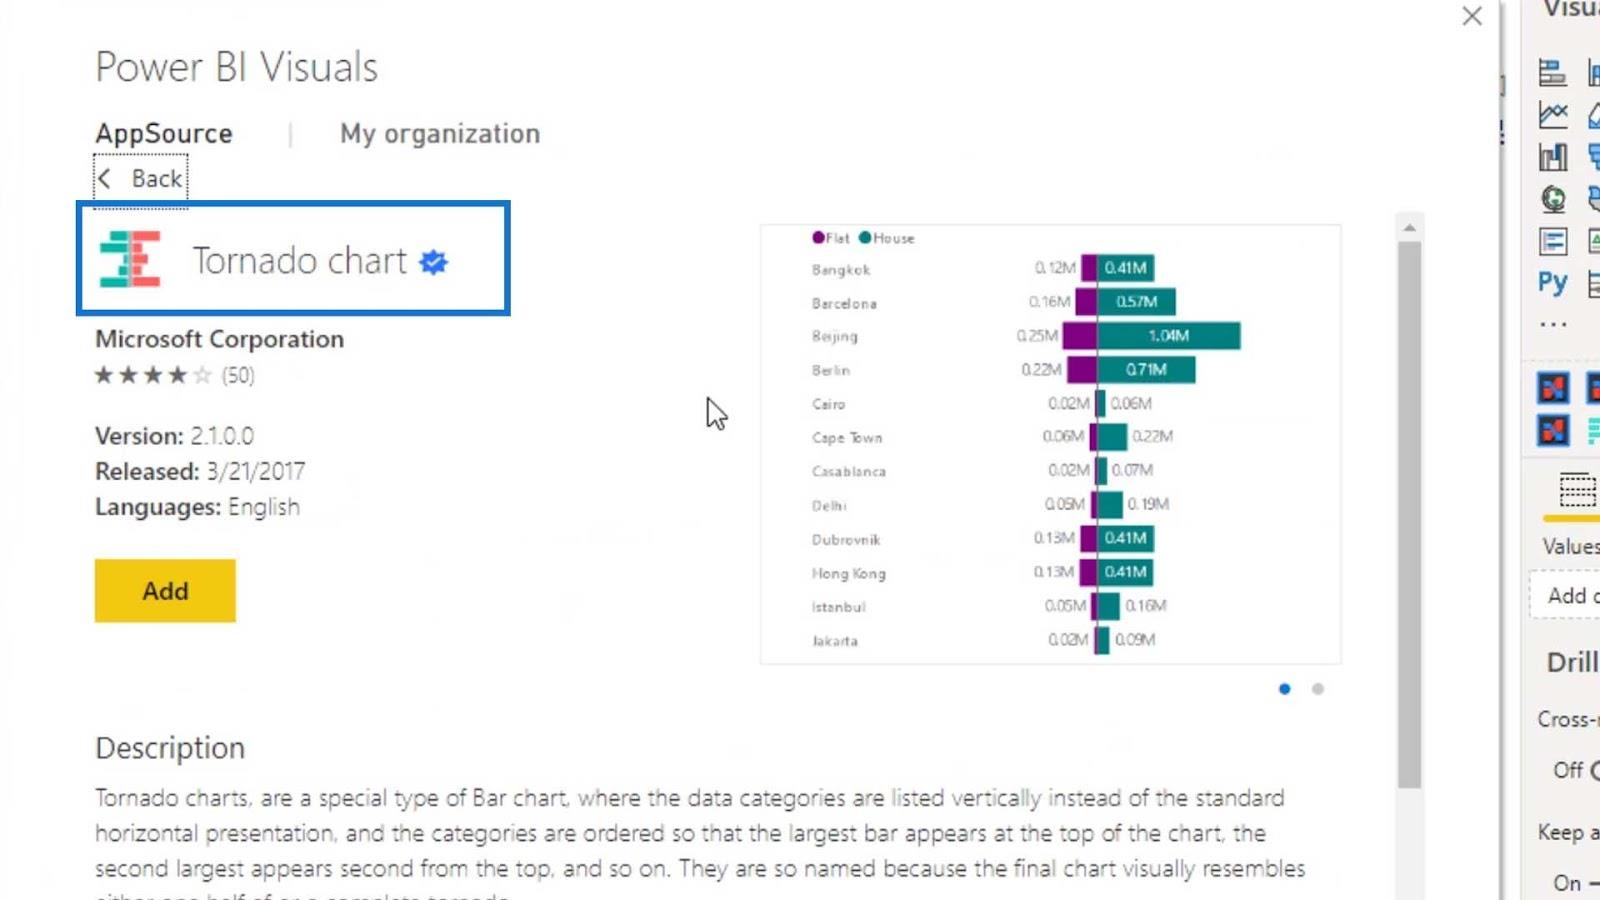
Task: Open the Fields well tab icon
Action: pyautogui.click(x=1577, y=490)
